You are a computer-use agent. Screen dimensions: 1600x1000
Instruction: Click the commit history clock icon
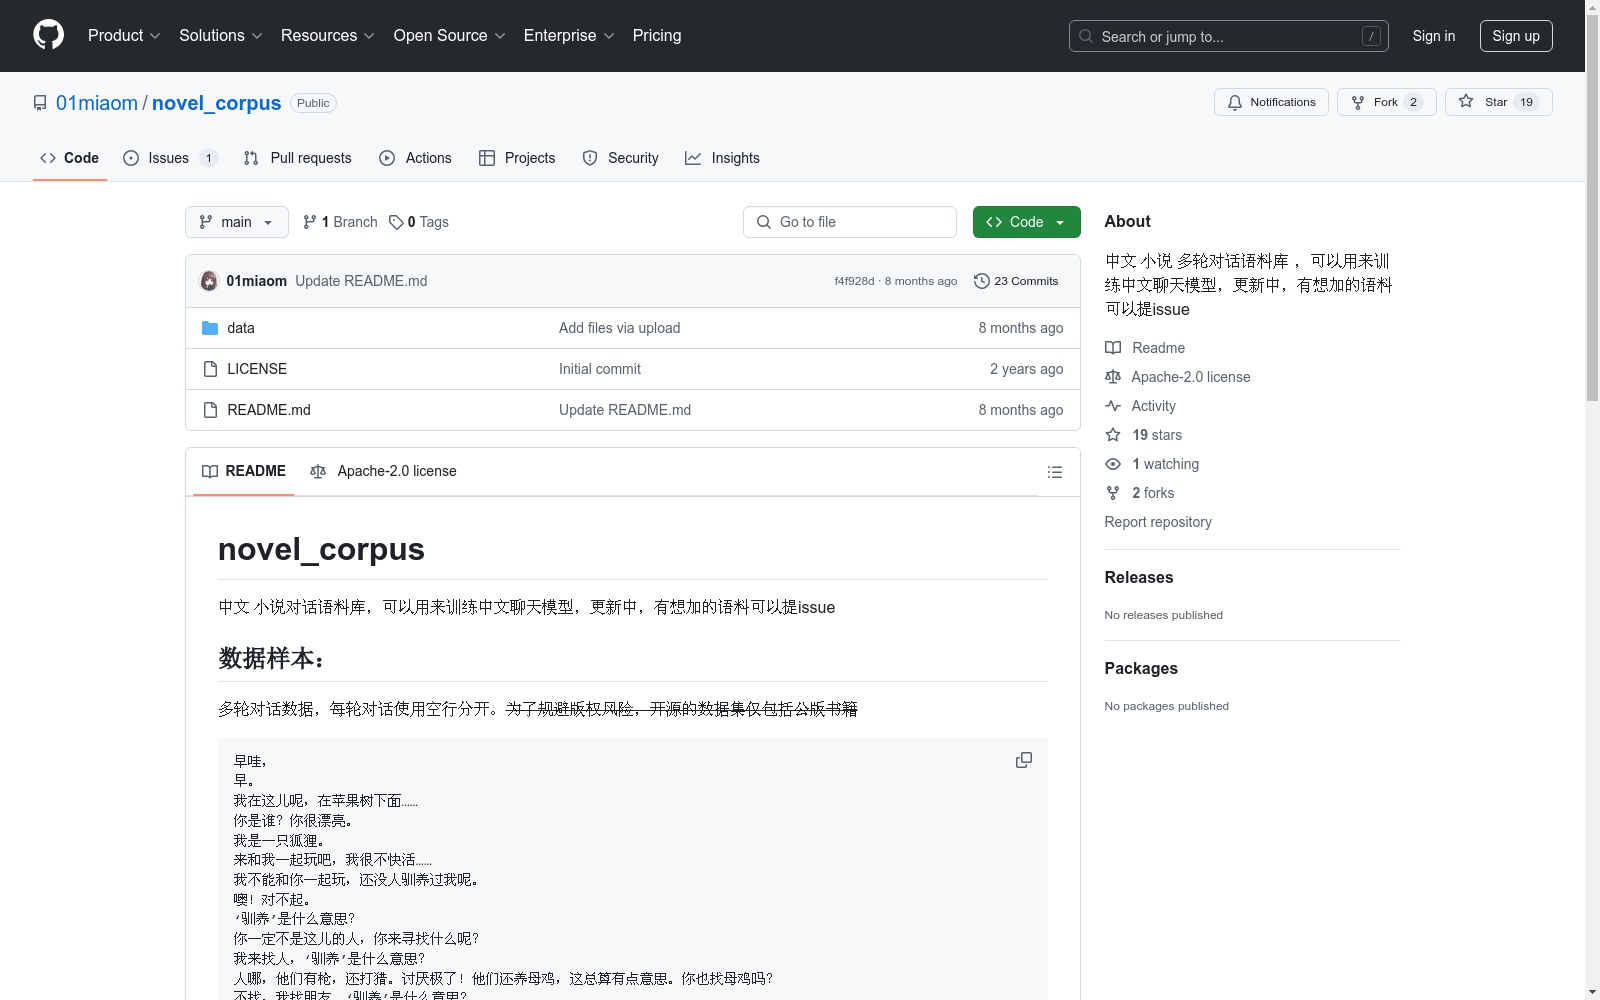[982, 281]
